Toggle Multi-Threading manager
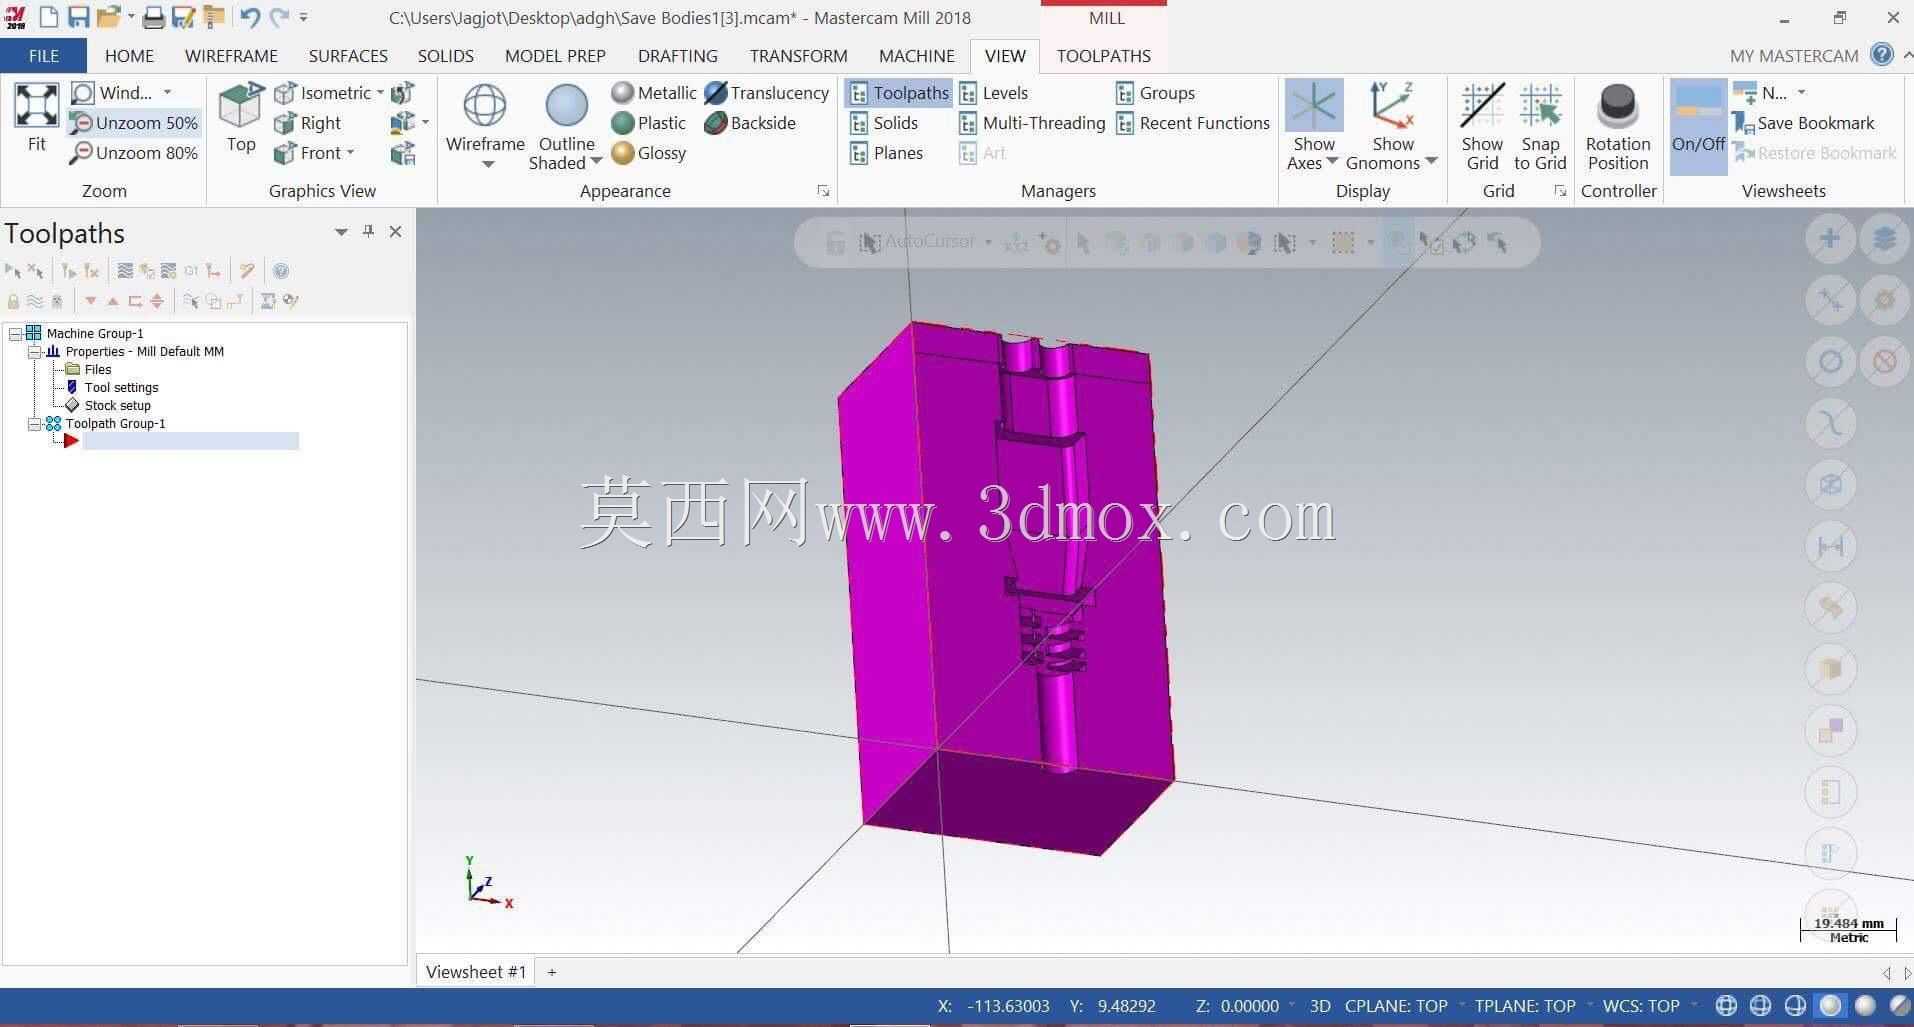This screenshot has width=1914, height=1027. tap(1032, 123)
